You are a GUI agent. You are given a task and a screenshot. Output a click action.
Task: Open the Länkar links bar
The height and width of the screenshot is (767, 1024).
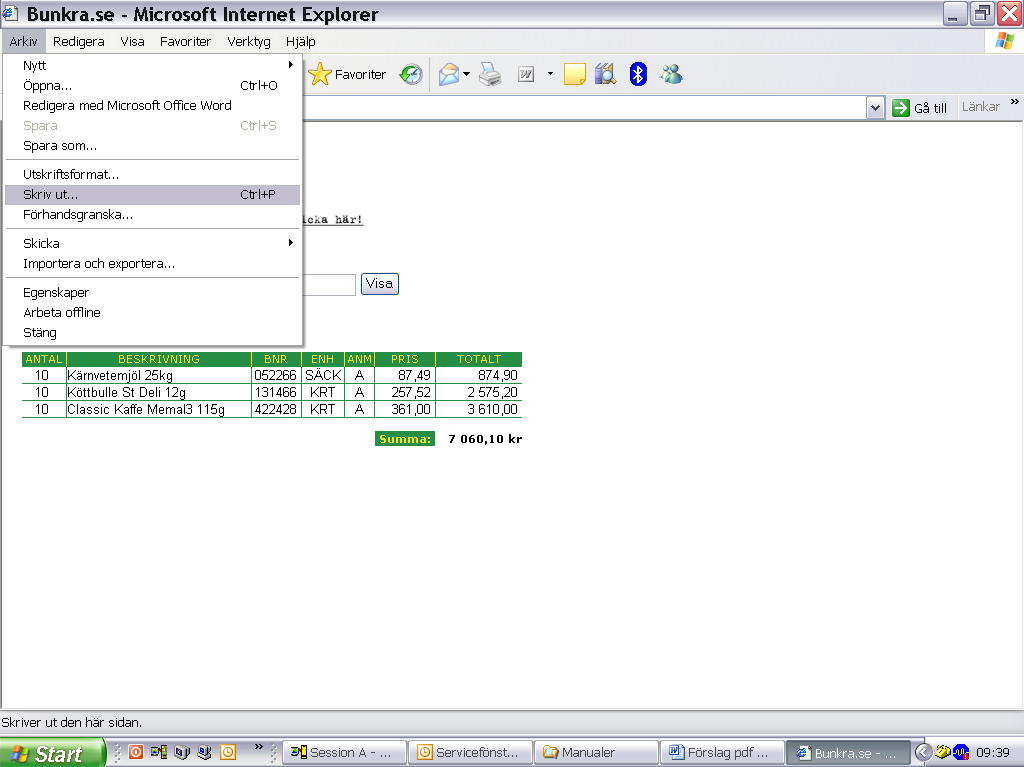pyautogui.click(x=980, y=106)
